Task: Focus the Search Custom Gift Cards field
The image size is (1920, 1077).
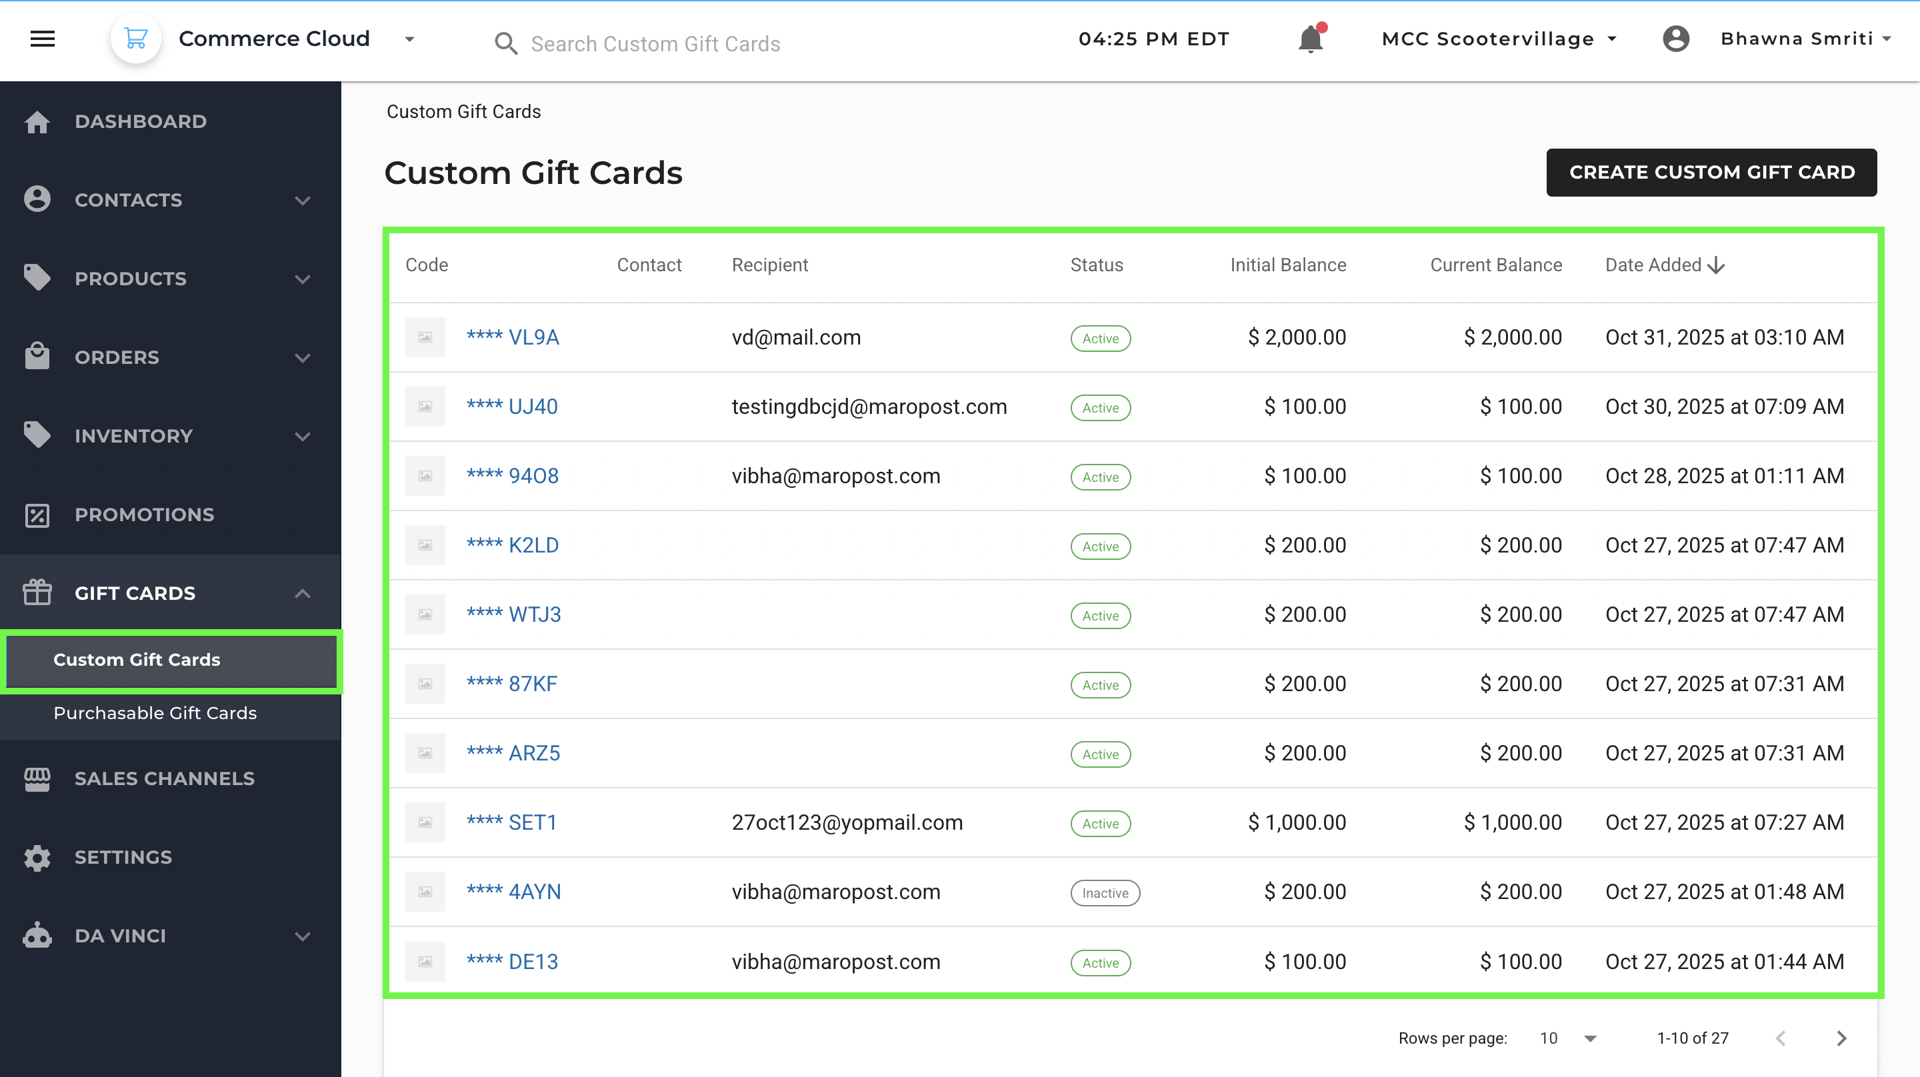Action: [x=655, y=44]
